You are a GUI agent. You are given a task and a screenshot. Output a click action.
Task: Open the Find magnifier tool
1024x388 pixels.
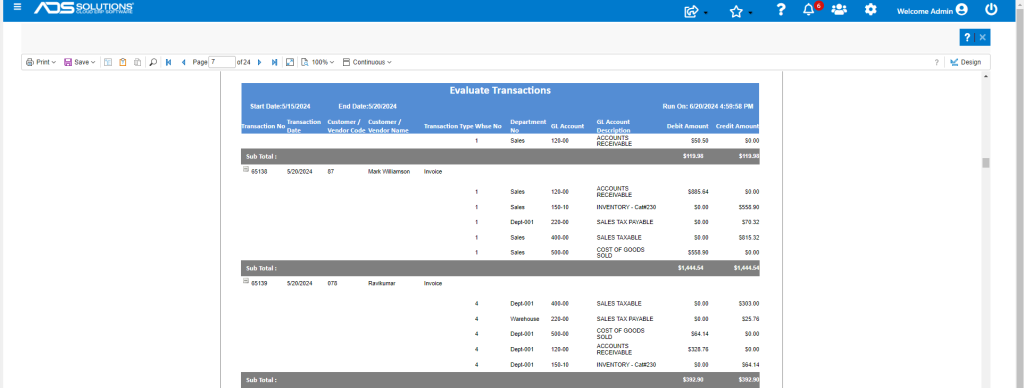pos(153,62)
